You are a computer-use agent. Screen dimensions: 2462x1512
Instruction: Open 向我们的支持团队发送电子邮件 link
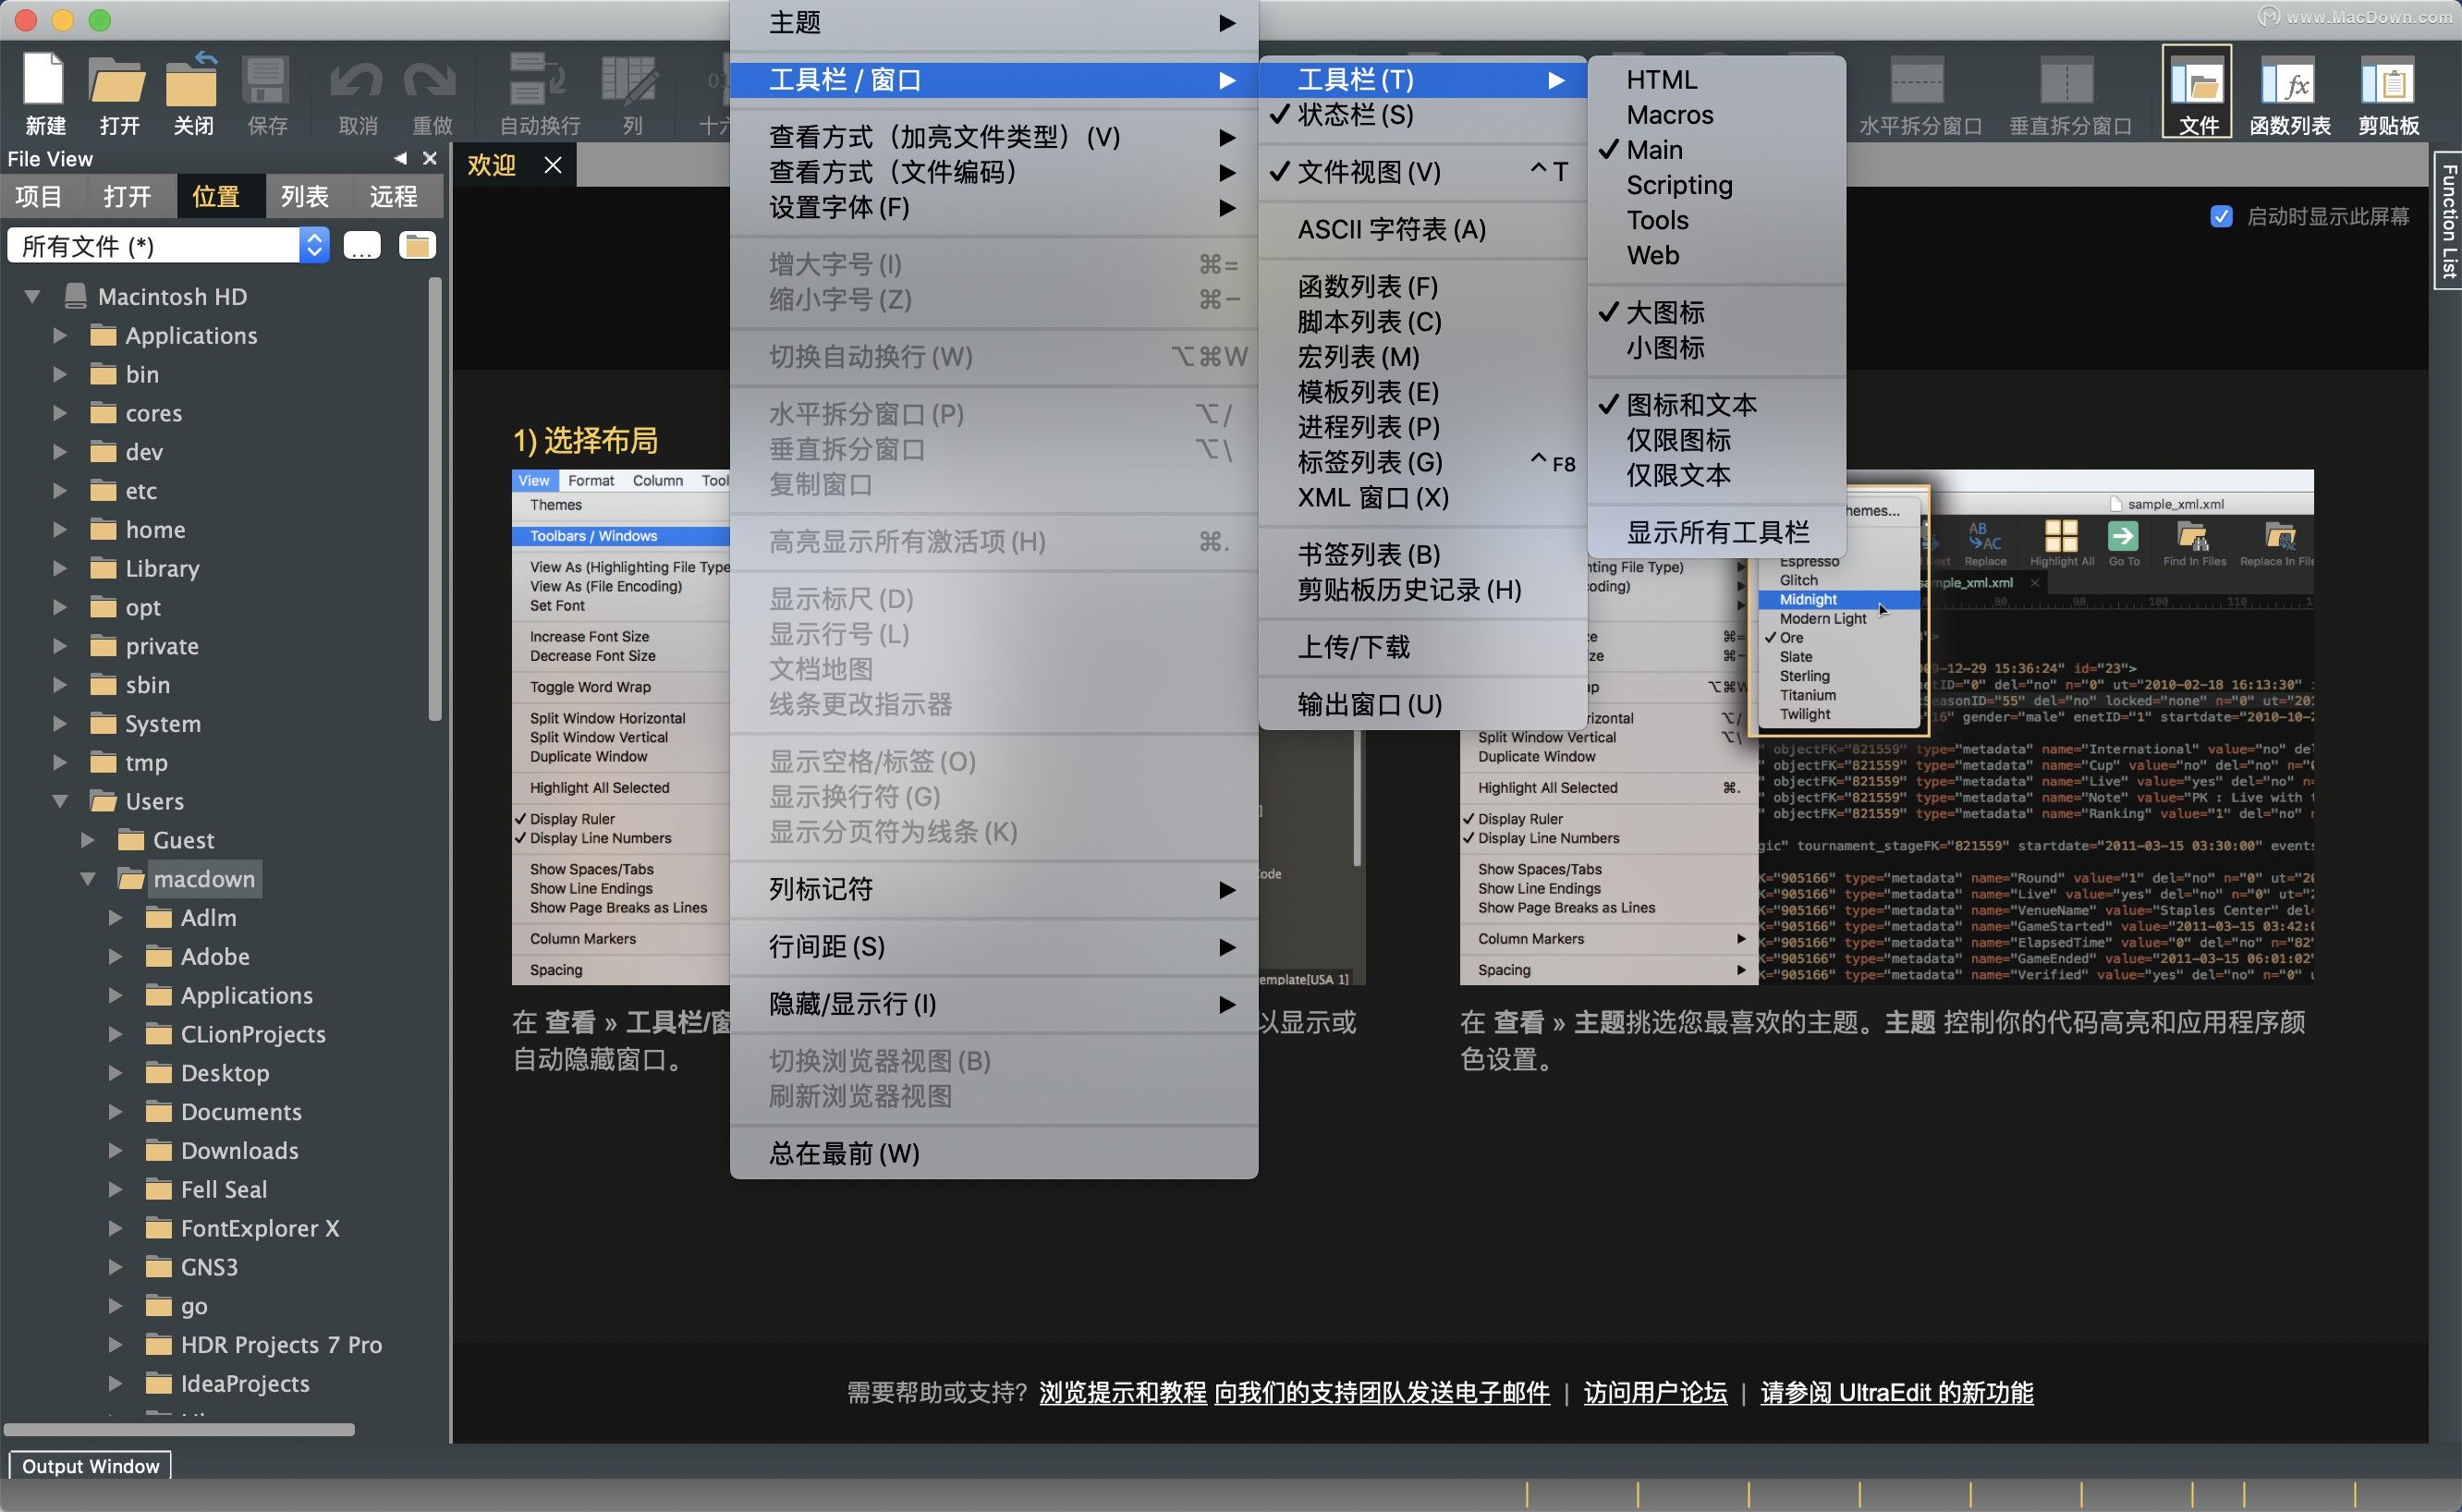coord(1382,1392)
